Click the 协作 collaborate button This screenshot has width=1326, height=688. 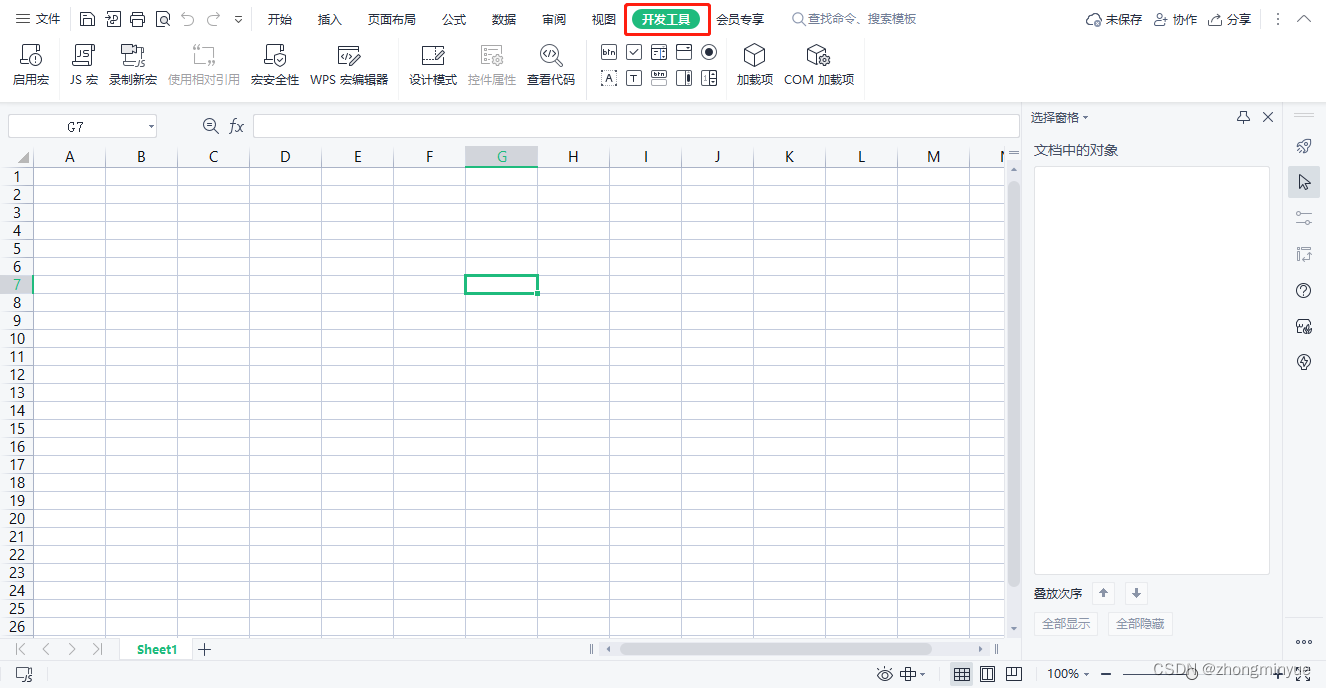pyautogui.click(x=1175, y=19)
